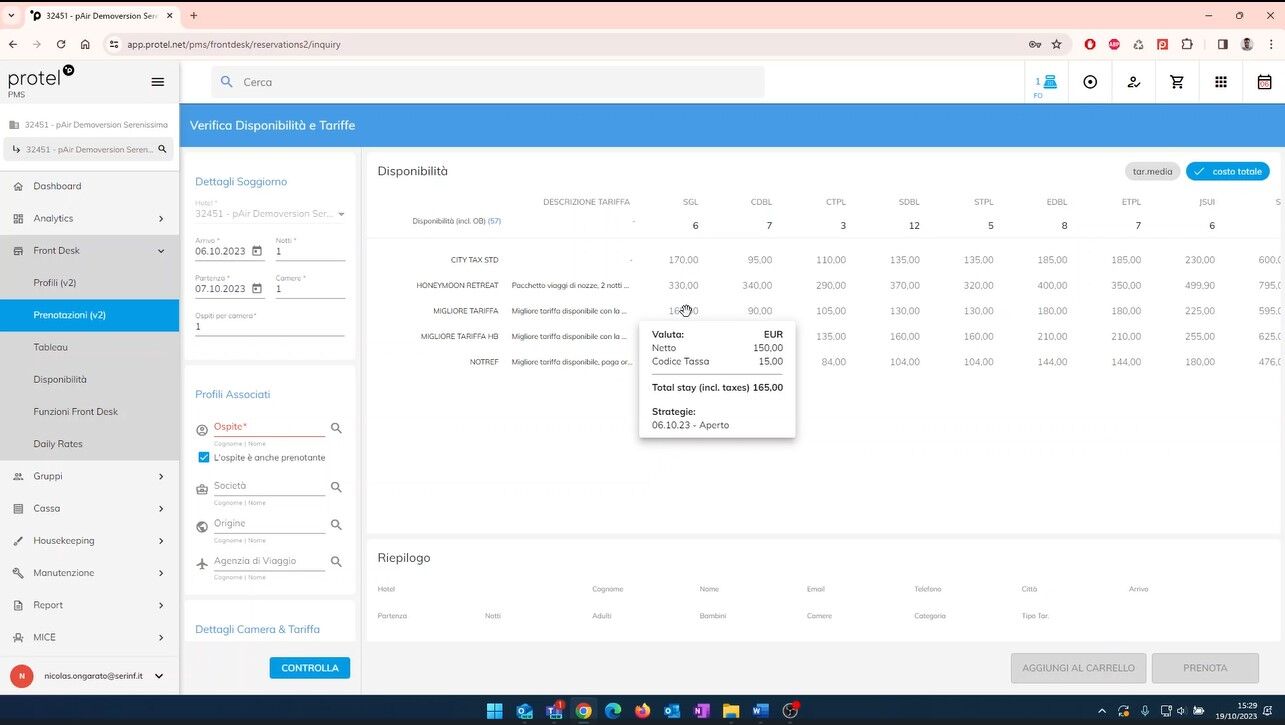Click the Cerca search field

490,82
